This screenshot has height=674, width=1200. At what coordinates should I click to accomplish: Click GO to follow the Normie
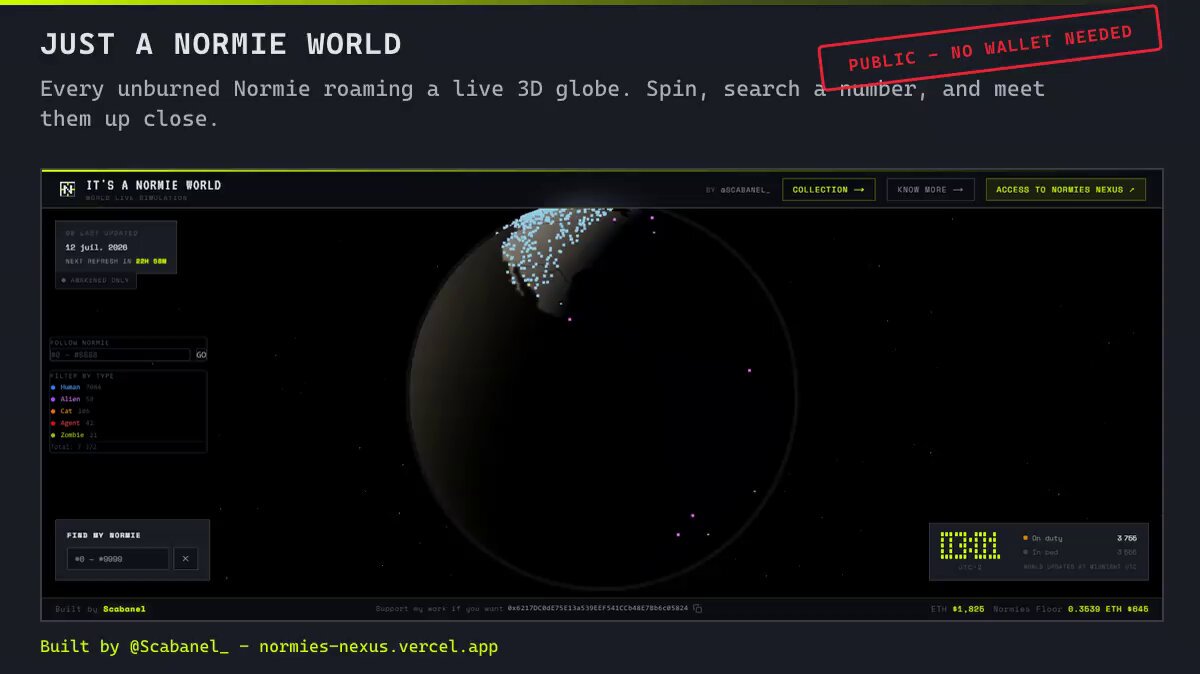[x=200, y=355]
